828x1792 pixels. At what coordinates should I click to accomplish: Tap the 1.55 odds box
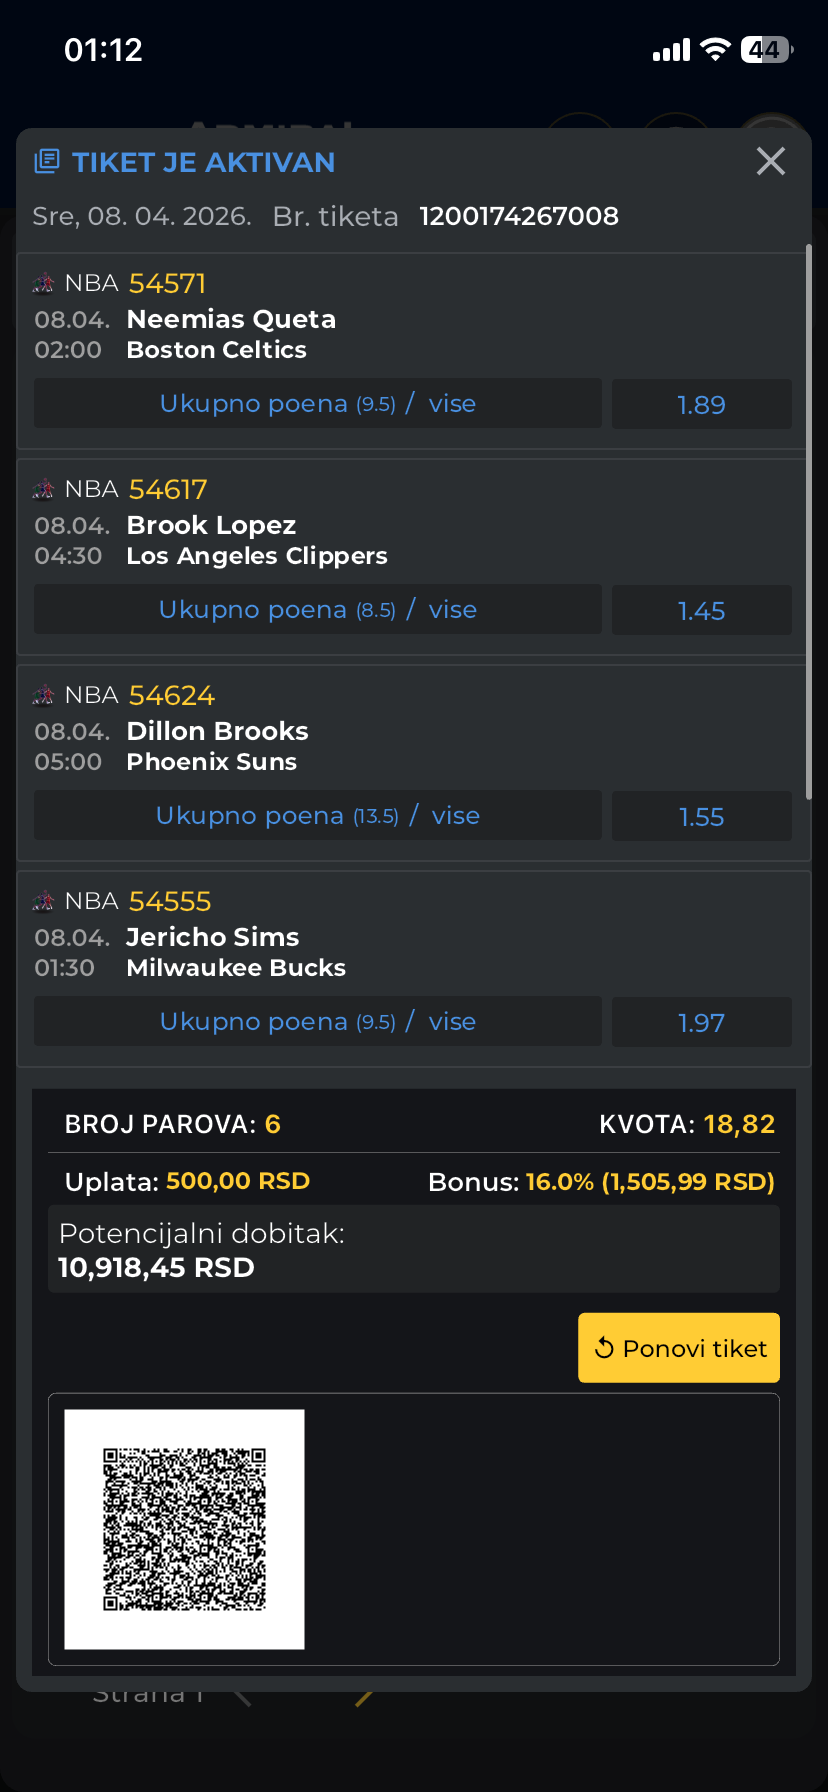coord(701,816)
